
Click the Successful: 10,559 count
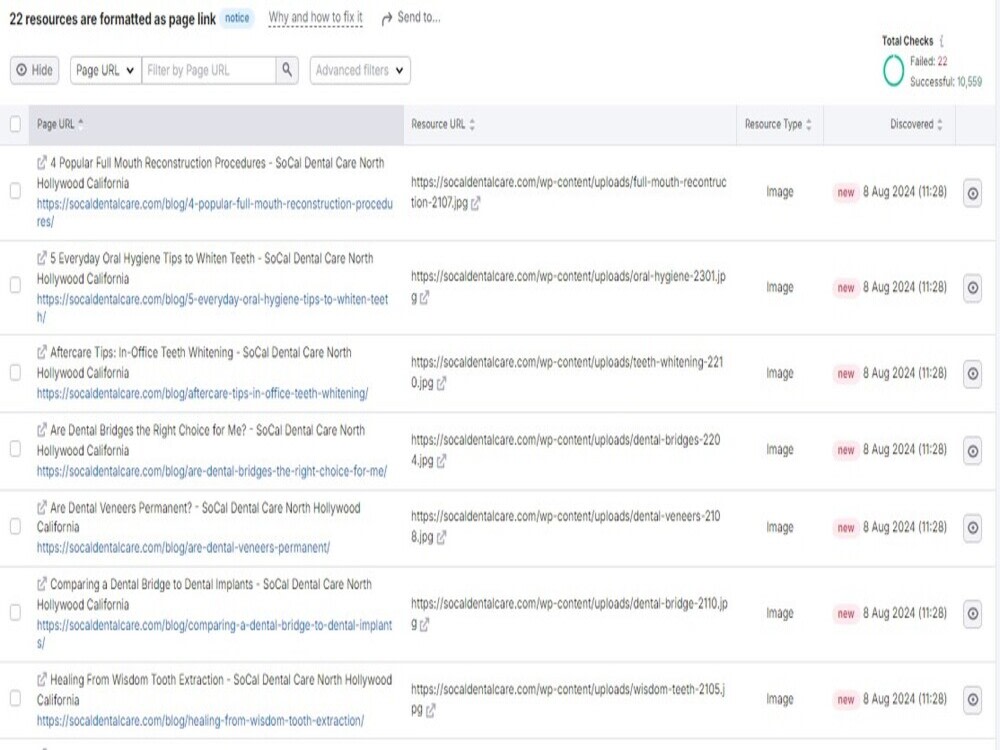click(x=946, y=82)
